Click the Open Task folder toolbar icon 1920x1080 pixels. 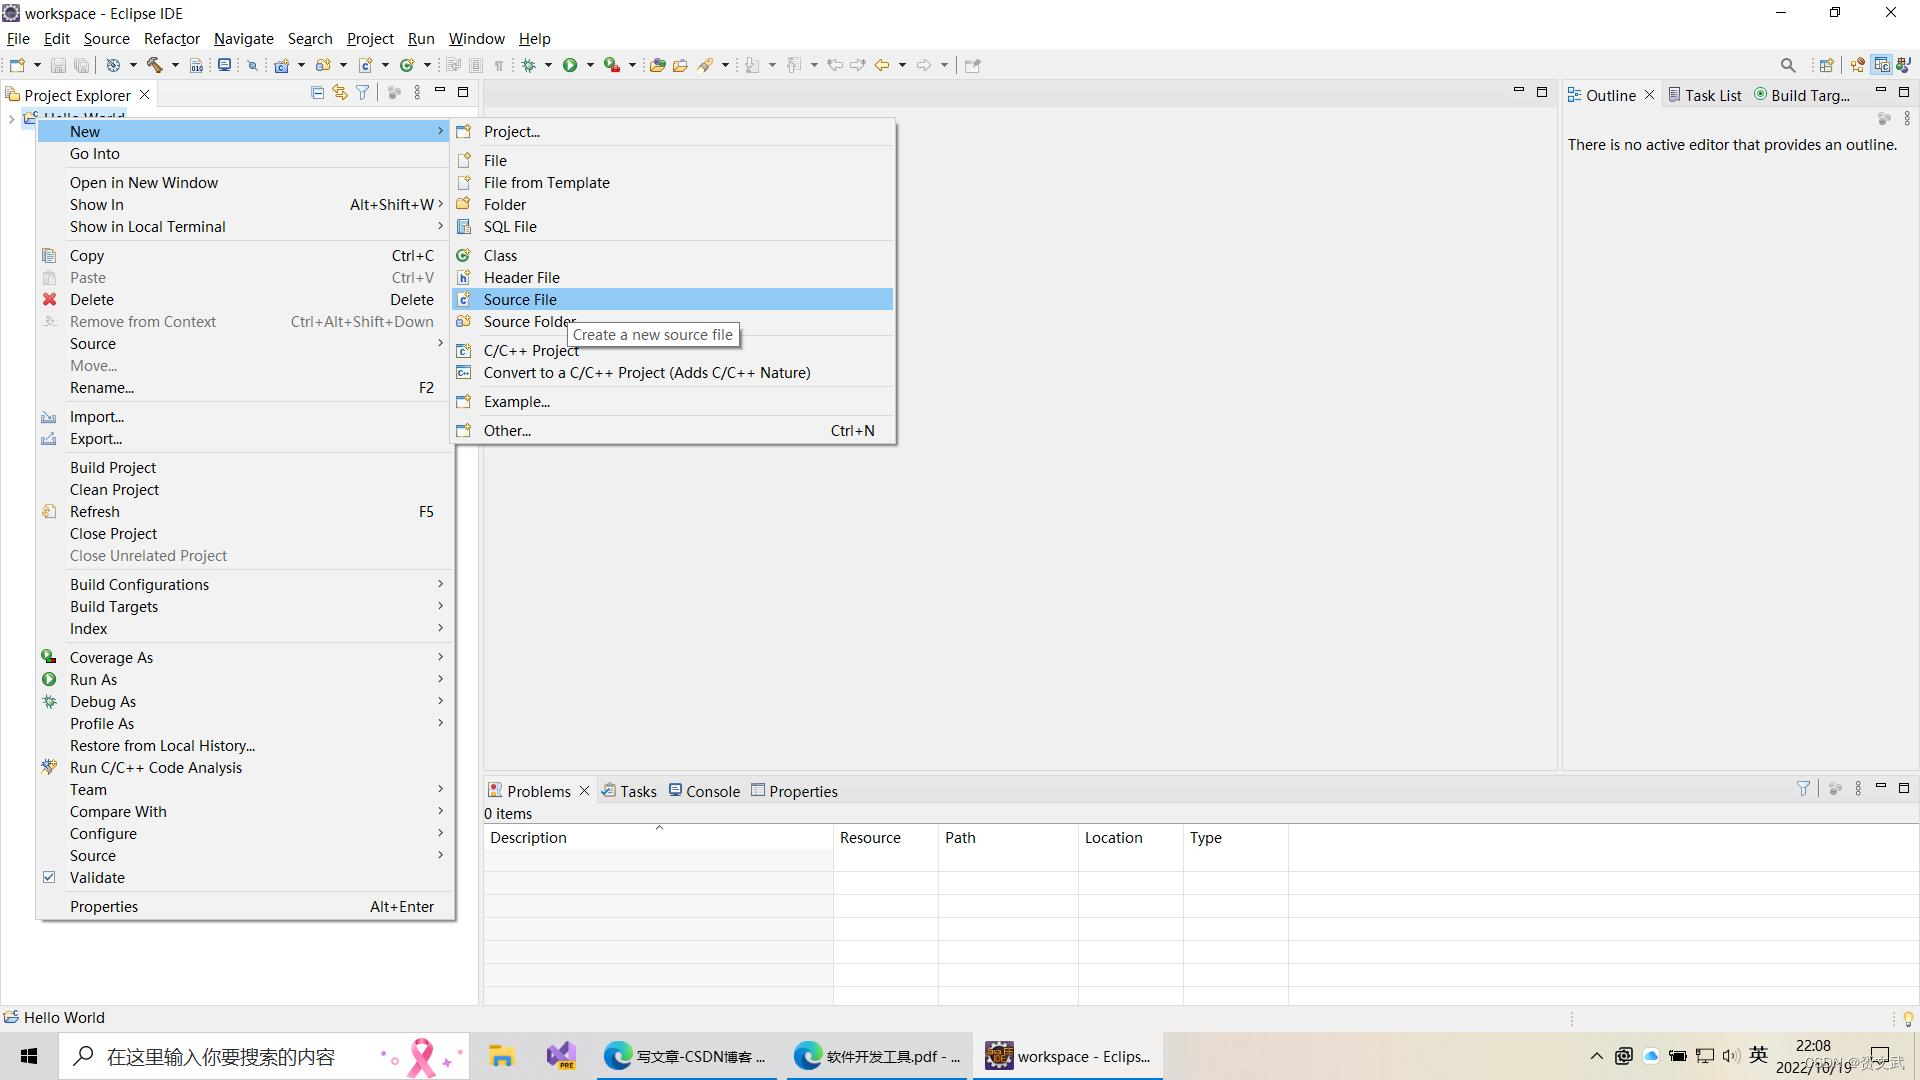click(680, 65)
